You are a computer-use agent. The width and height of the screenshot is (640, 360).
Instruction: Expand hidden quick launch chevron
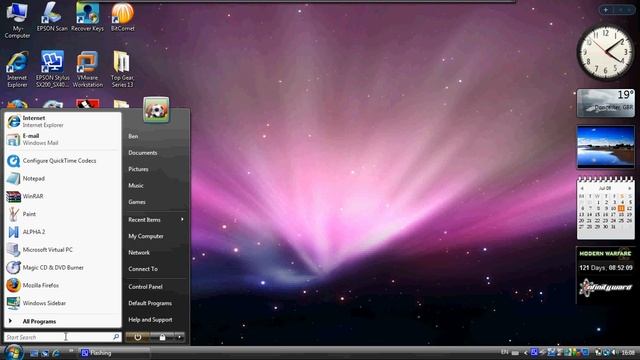(71, 351)
